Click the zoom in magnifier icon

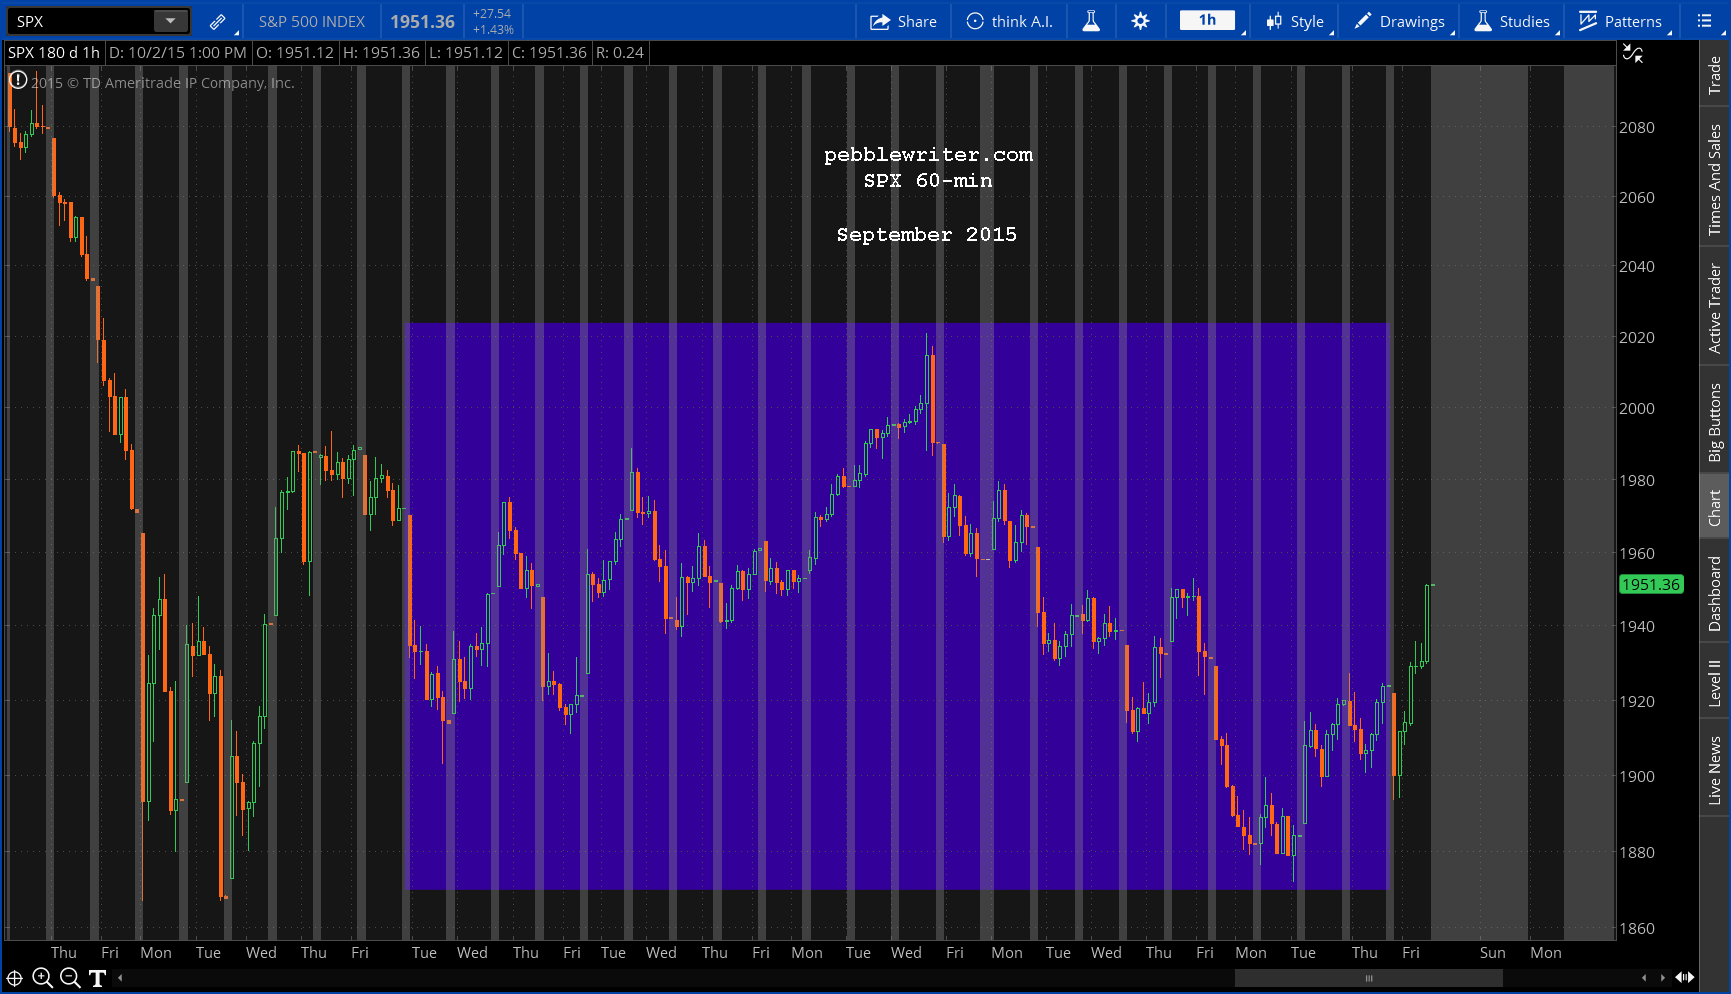point(42,978)
